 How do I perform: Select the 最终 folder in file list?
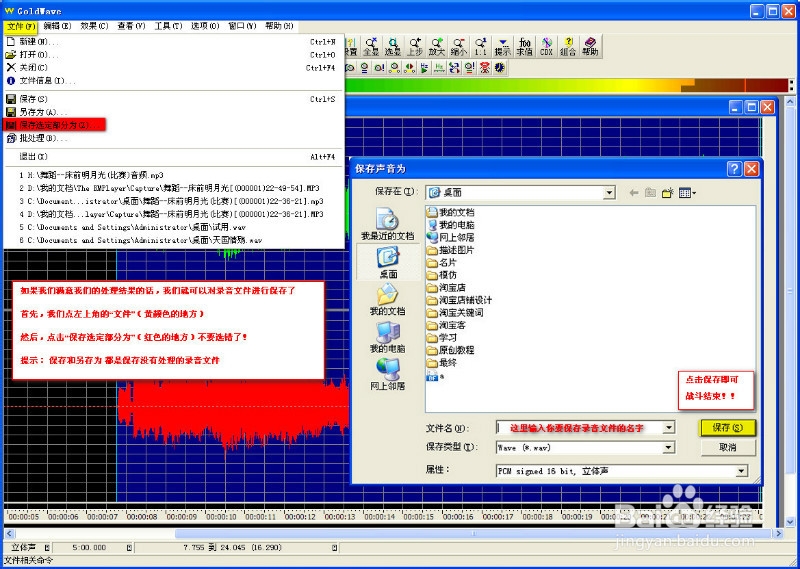[442, 363]
